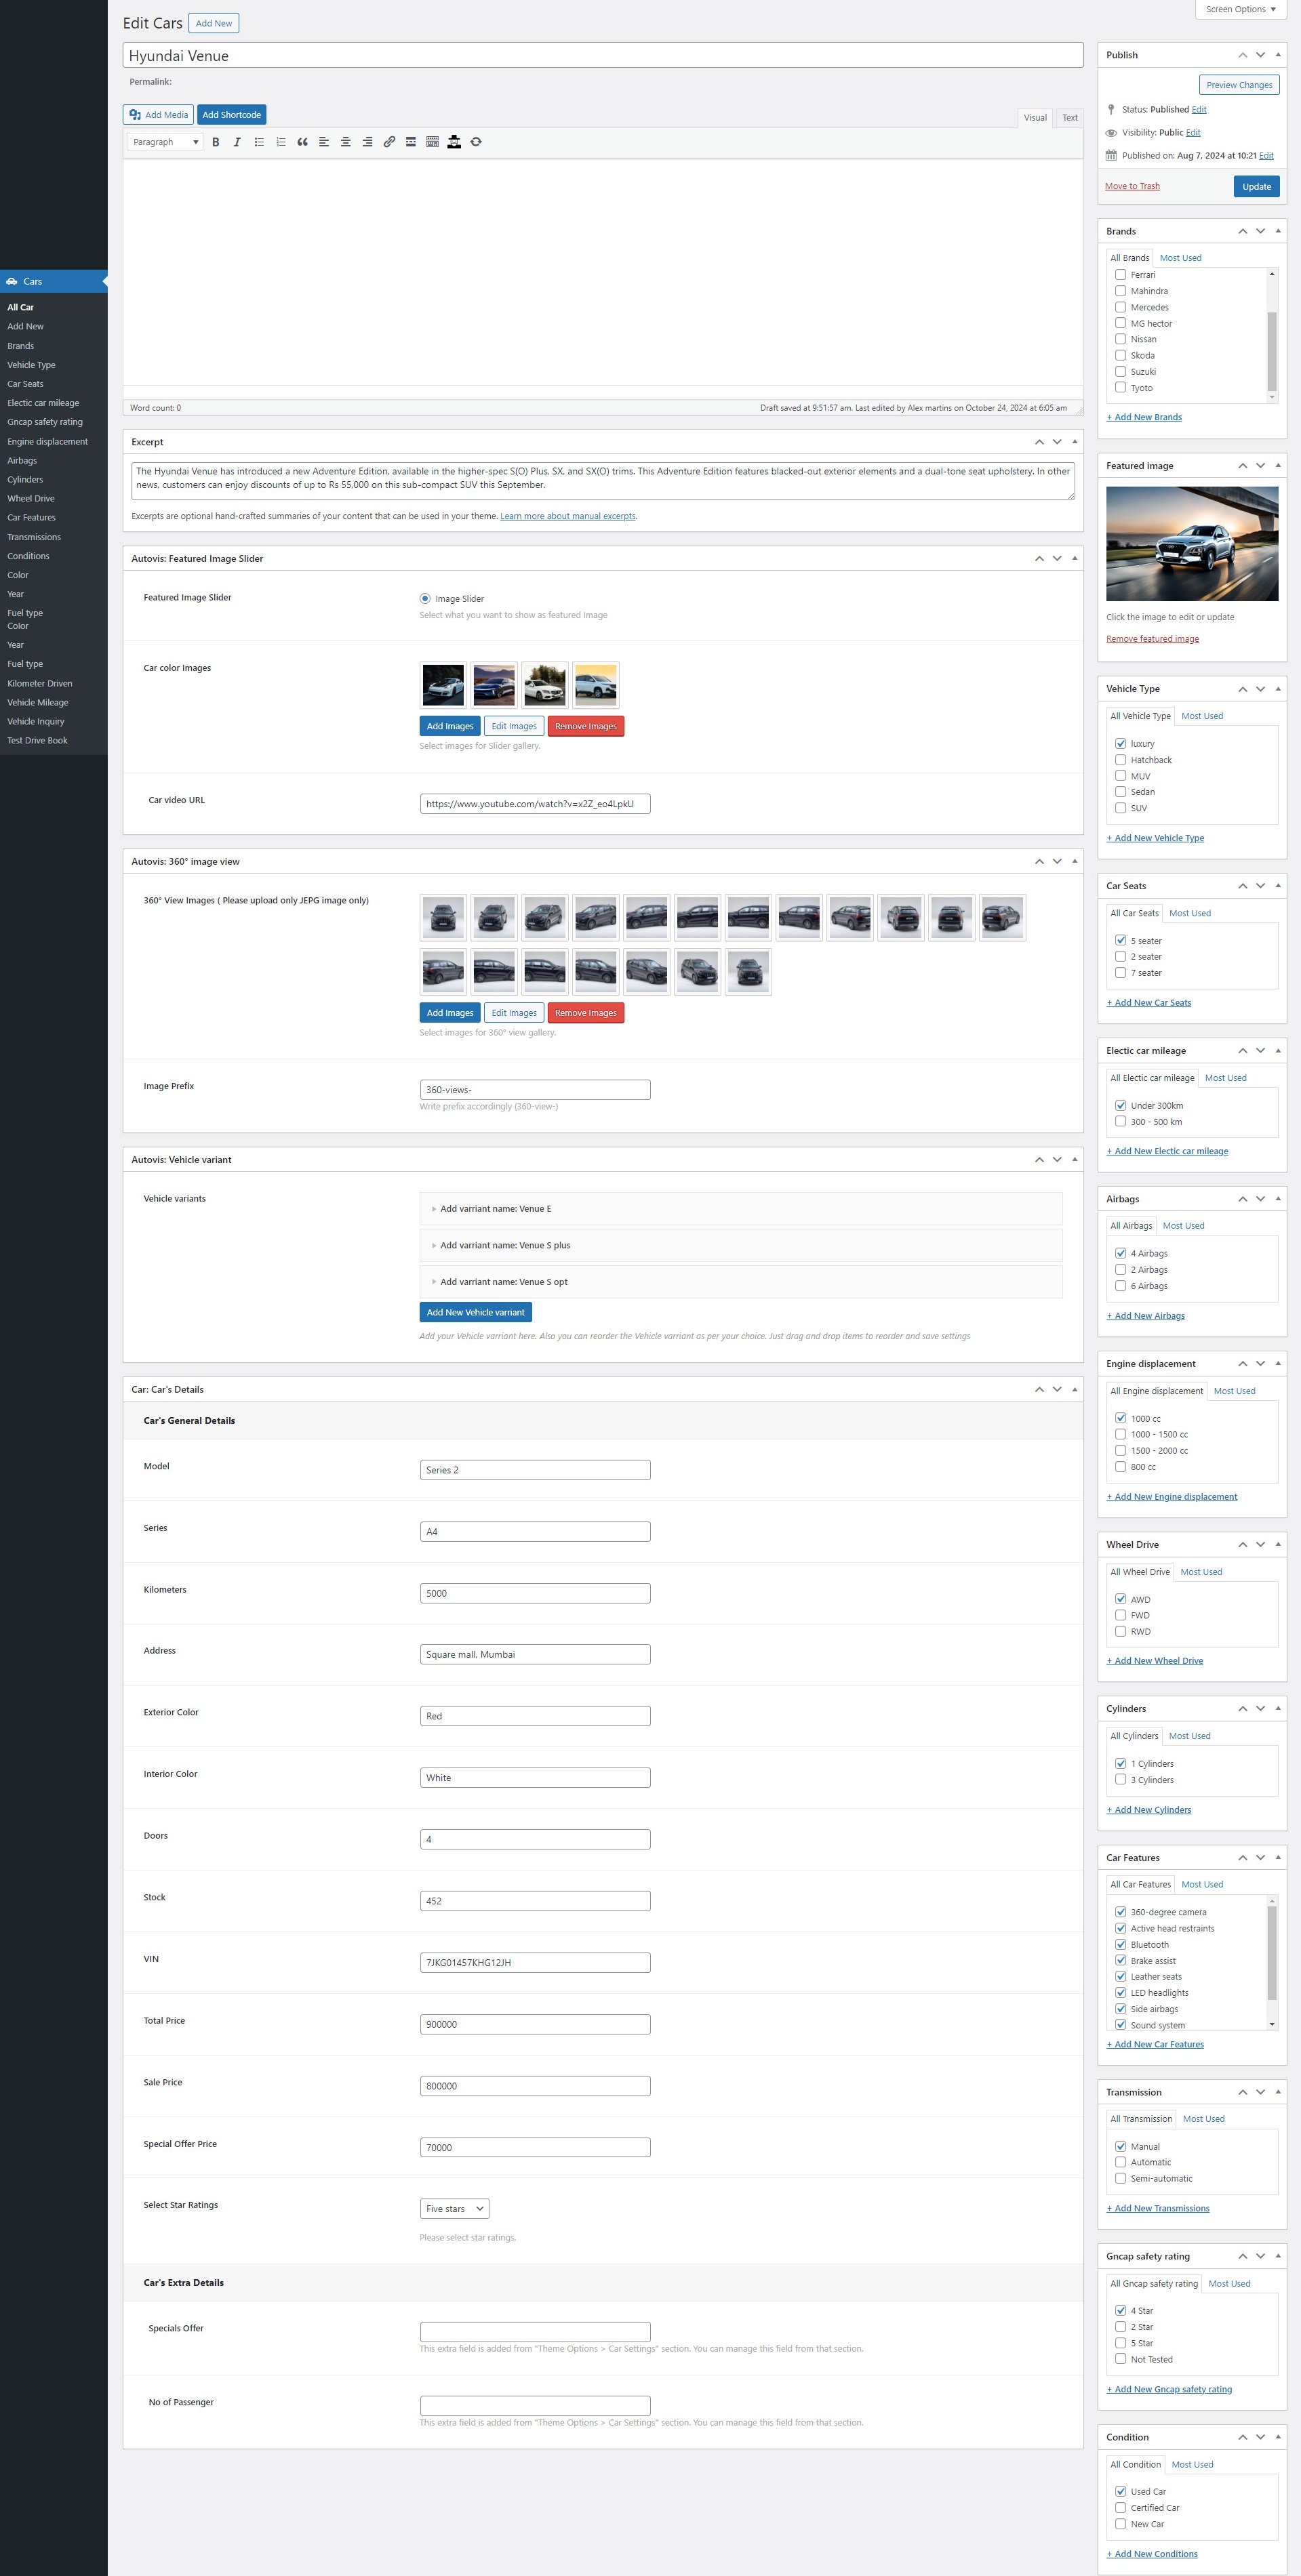This screenshot has width=1301, height=2576.
Task: Toggle bold formatting in the editor
Action: 215,142
